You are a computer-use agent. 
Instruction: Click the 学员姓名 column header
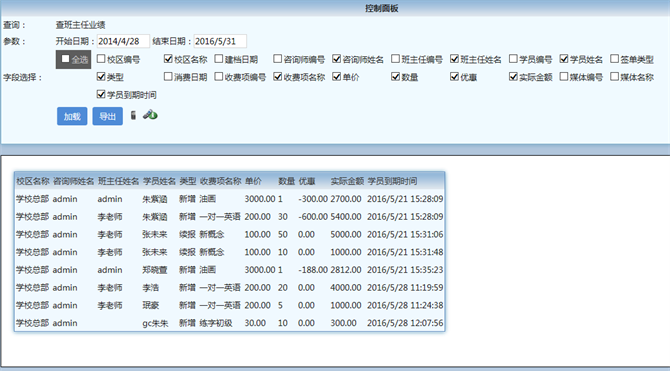point(159,181)
